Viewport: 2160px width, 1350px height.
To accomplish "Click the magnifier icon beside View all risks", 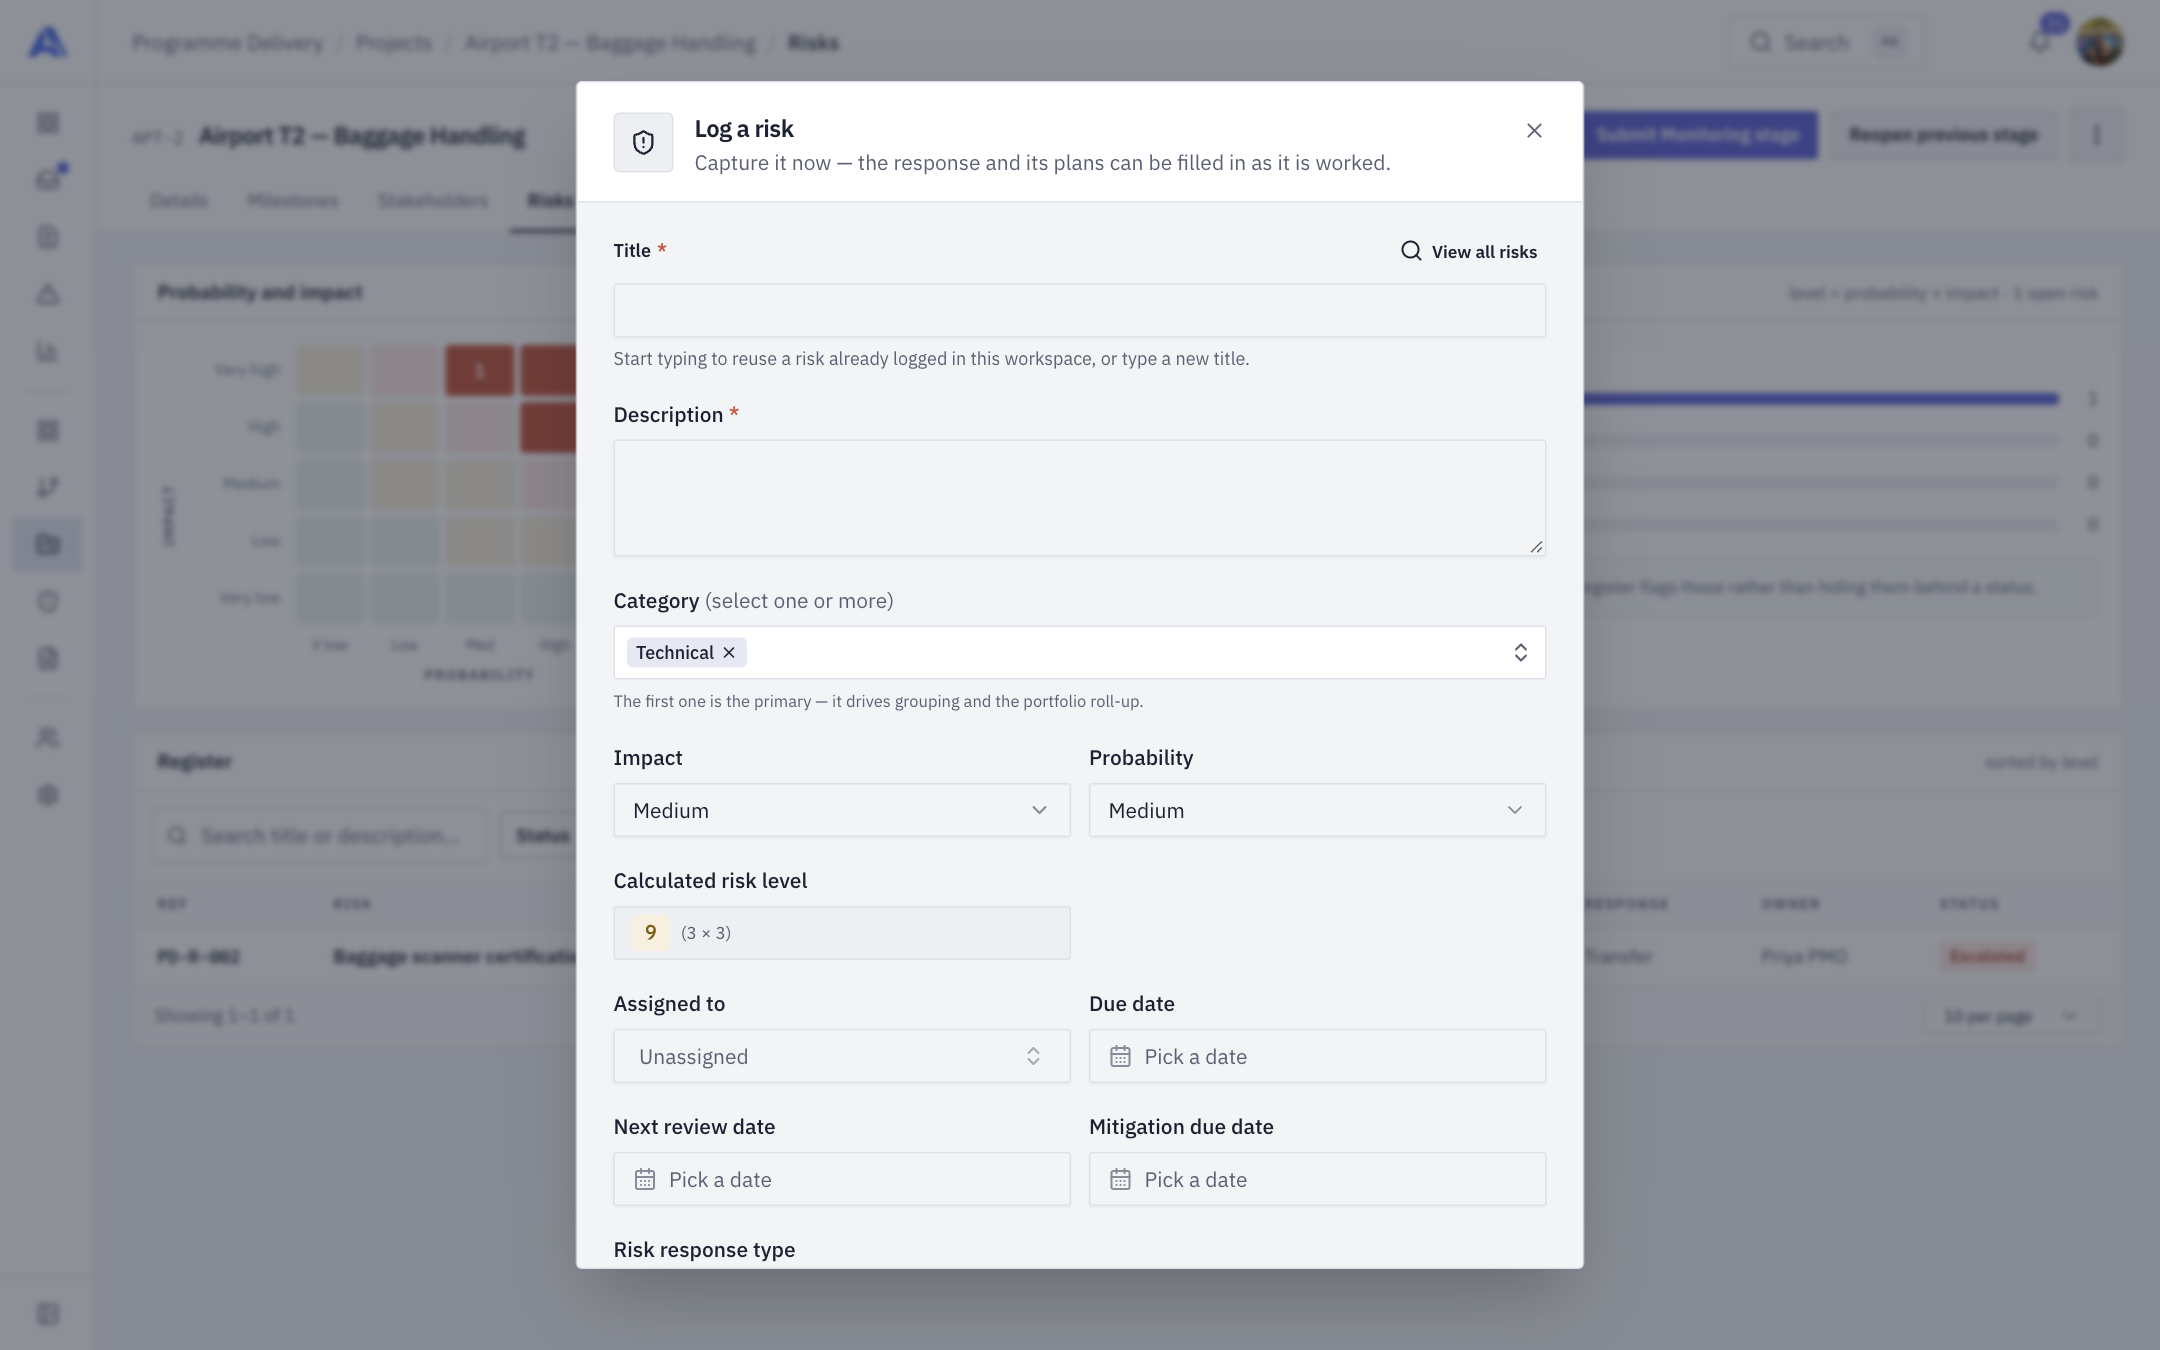I will coord(1411,251).
